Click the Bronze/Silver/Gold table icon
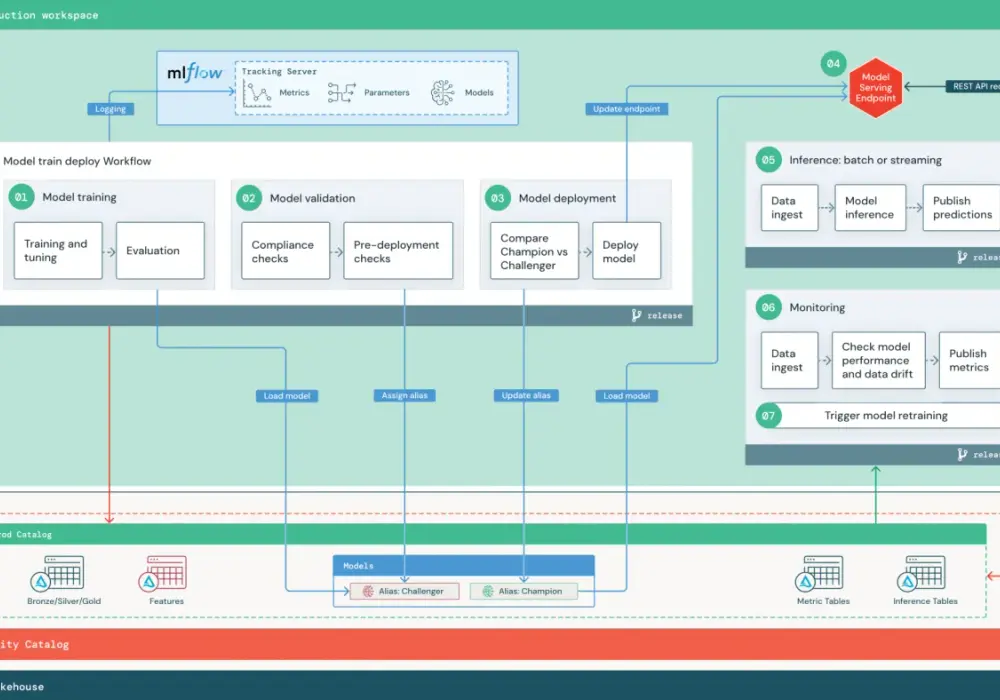 (57, 573)
